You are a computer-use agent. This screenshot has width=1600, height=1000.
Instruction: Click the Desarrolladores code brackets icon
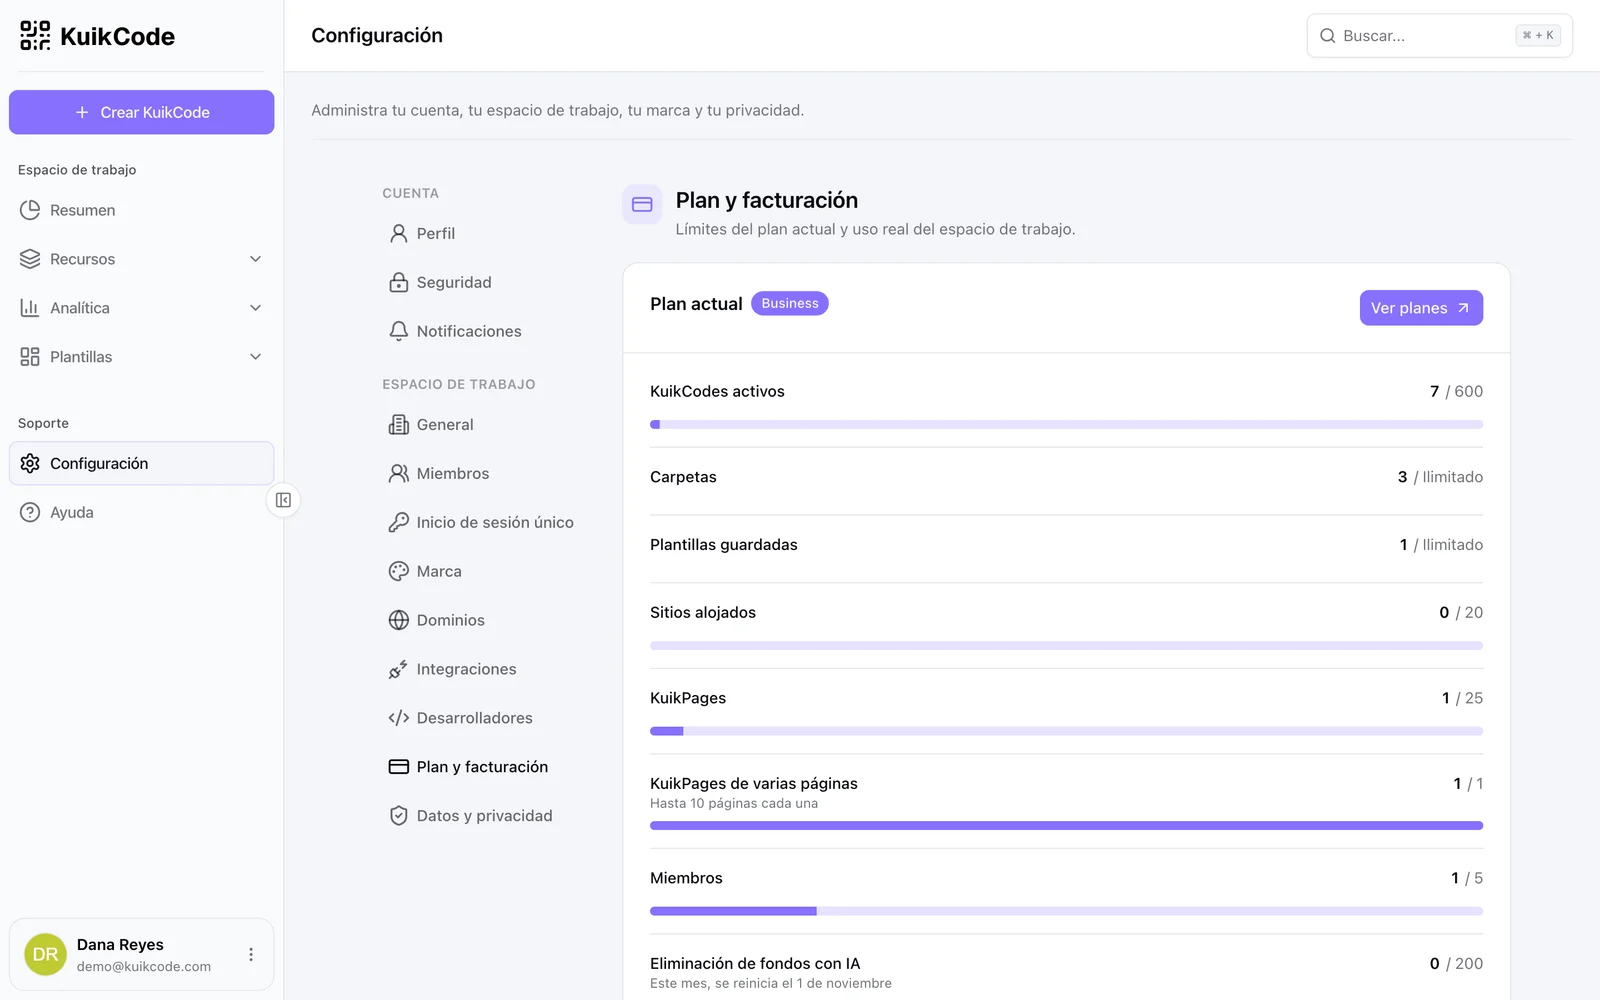click(399, 718)
